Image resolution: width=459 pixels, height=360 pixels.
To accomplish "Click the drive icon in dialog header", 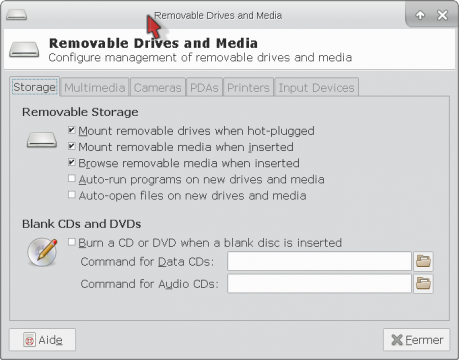I will click(24, 49).
